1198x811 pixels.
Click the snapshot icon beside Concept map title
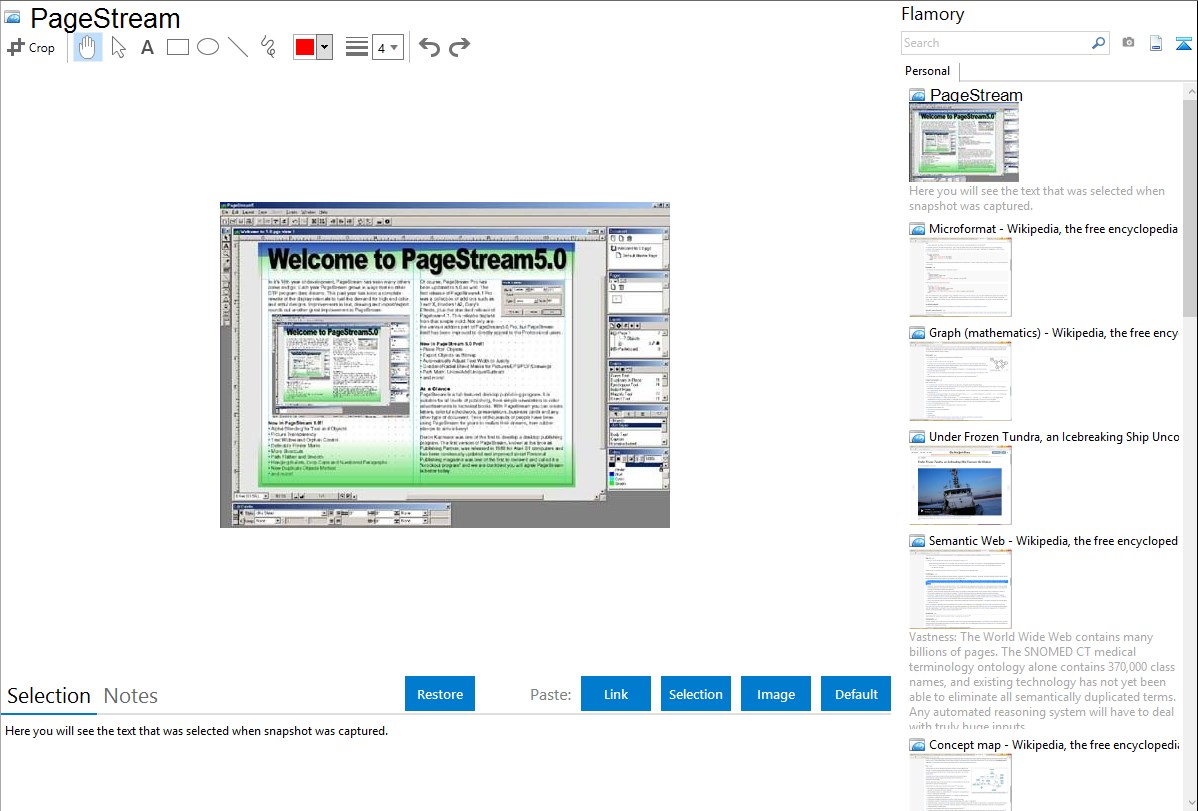click(917, 745)
